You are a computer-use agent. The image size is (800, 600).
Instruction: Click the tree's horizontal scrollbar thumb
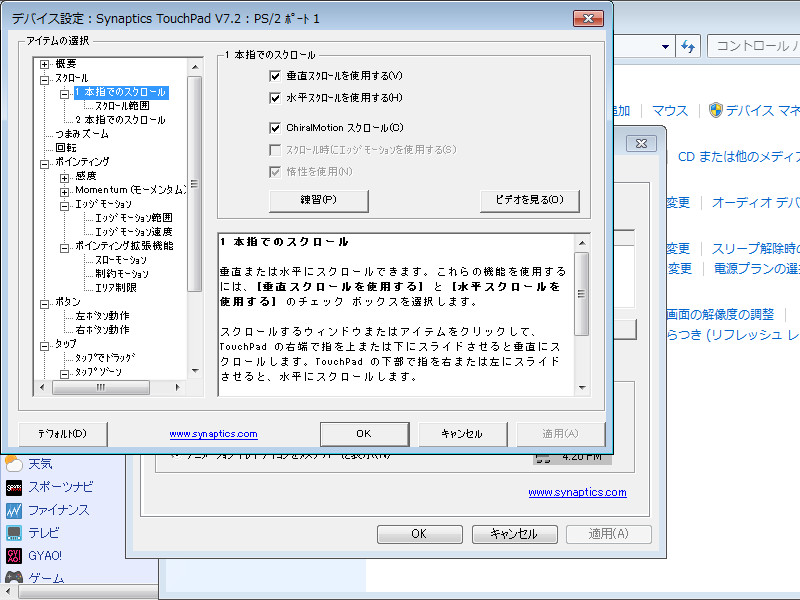click(101, 388)
